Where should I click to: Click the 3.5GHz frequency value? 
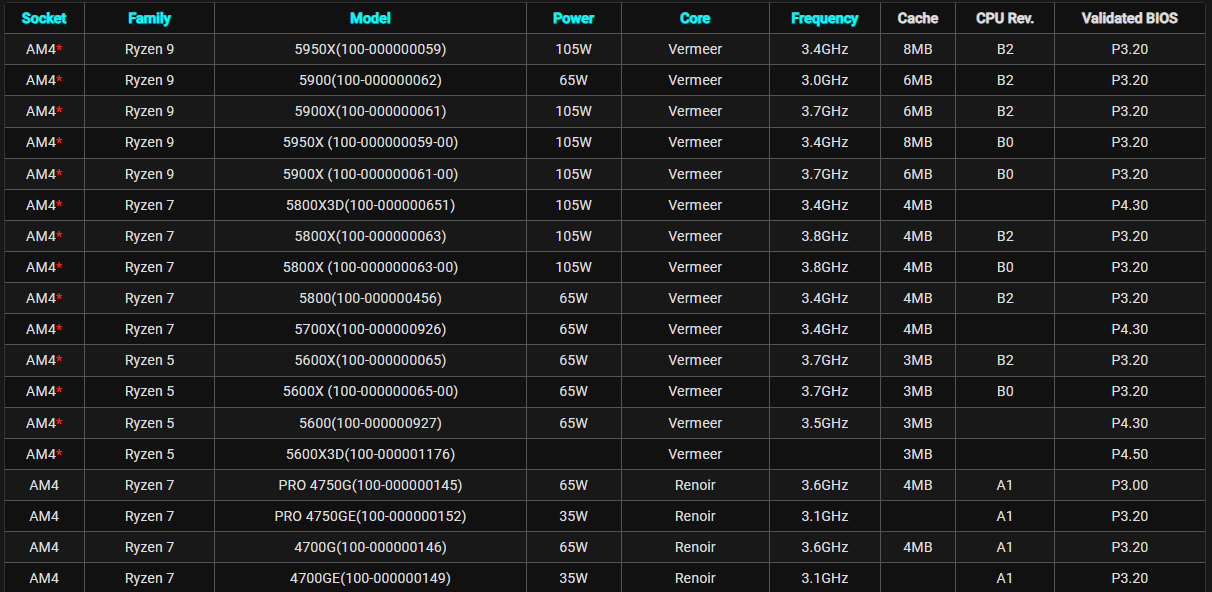825,423
